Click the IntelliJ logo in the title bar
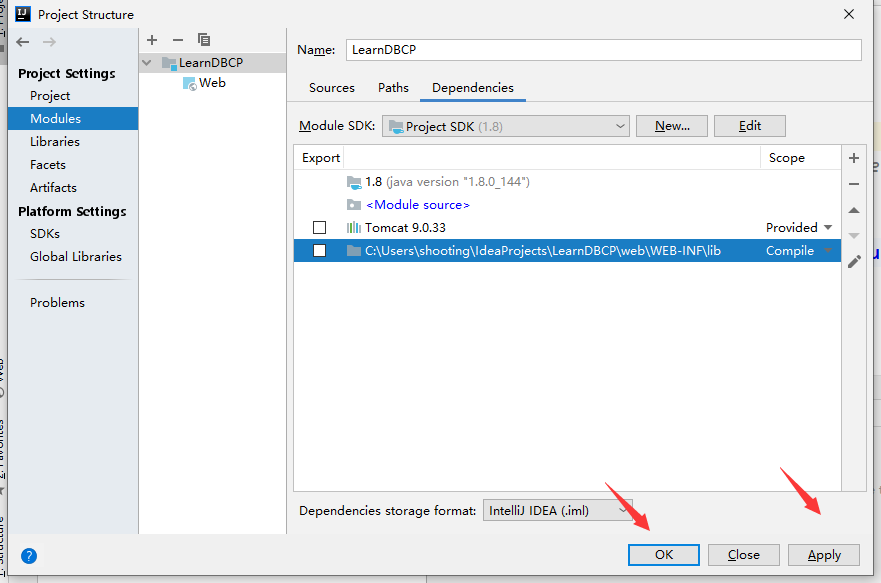The width and height of the screenshot is (881, 583). [23, 14]
